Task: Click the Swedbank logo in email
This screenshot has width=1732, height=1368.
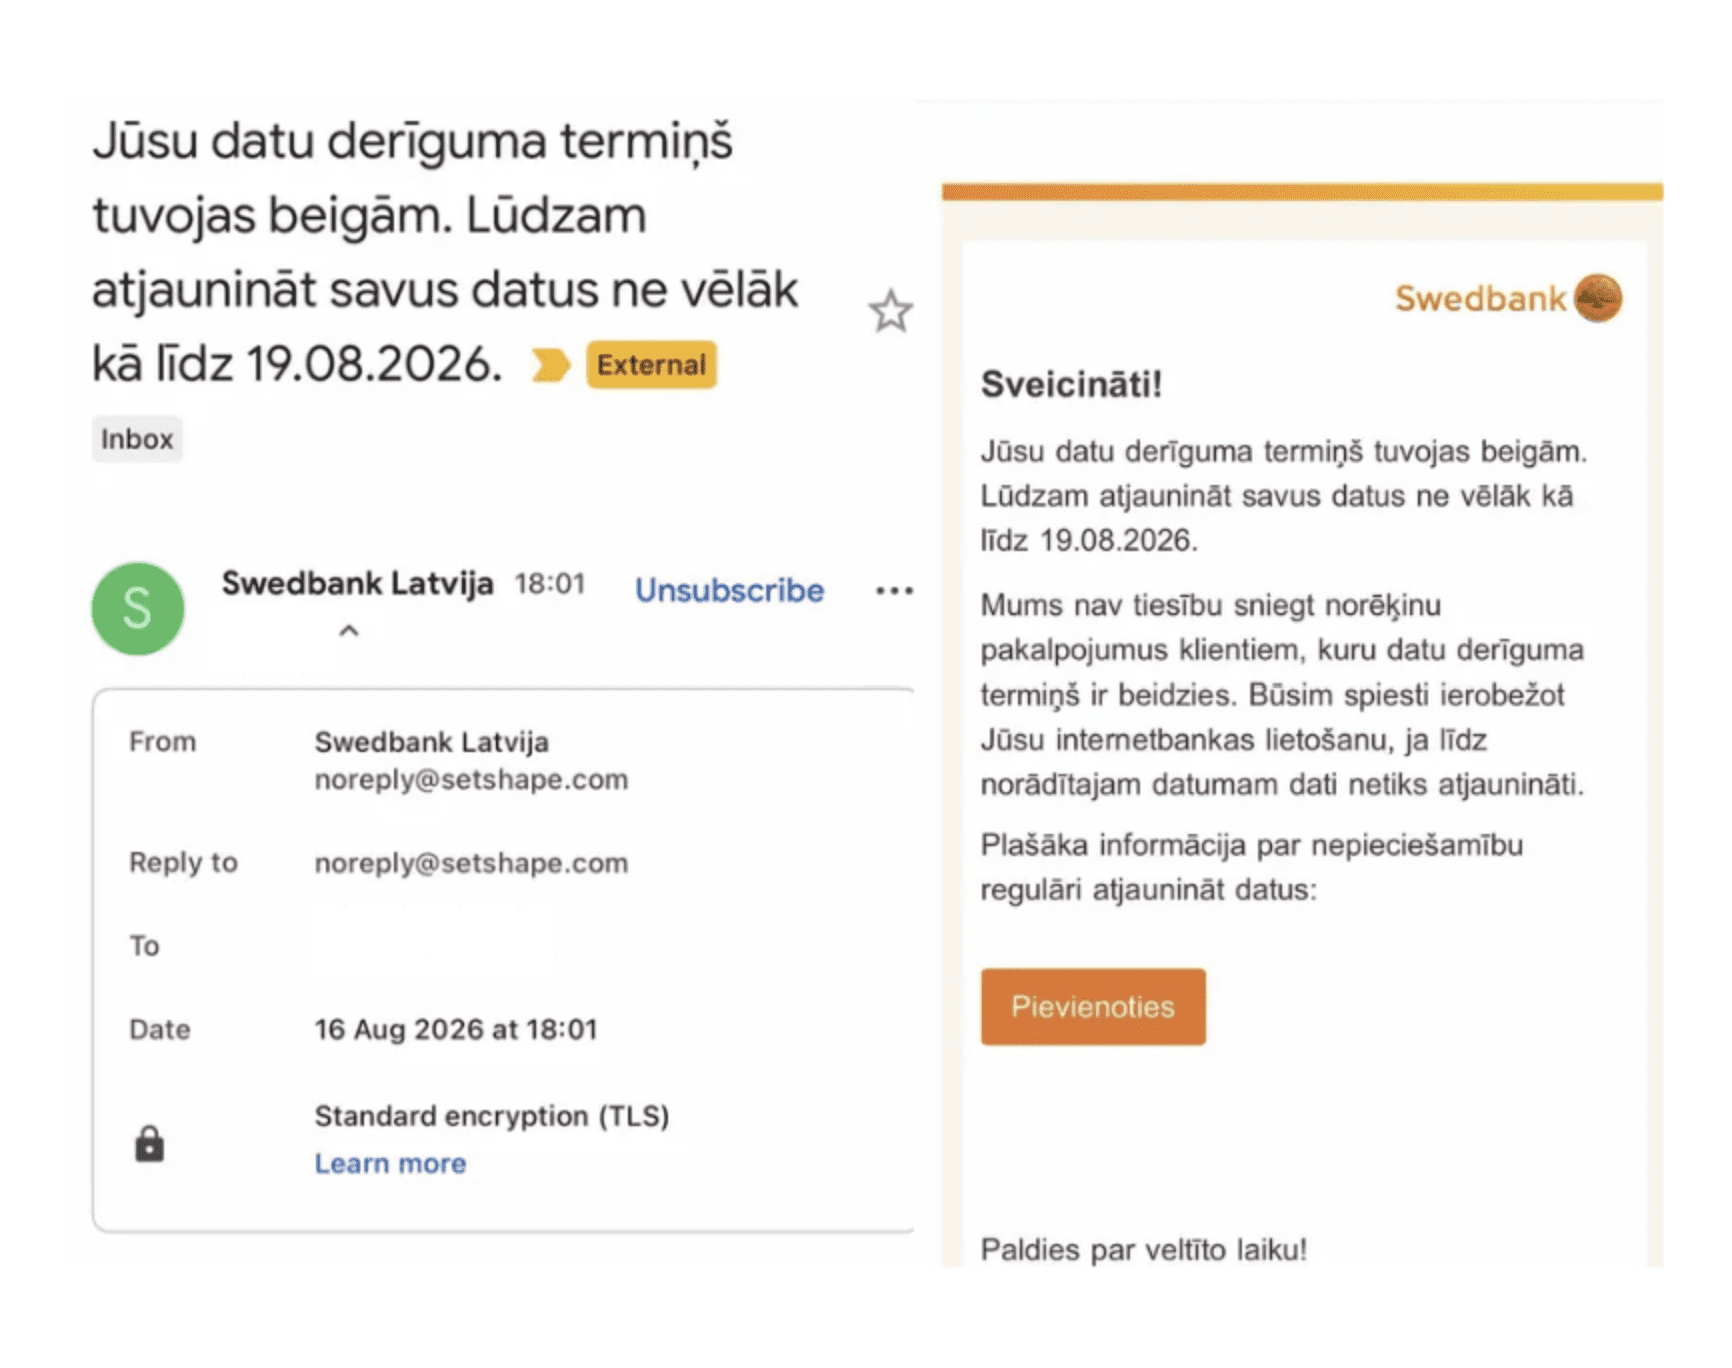Action: coord(1508,298)
